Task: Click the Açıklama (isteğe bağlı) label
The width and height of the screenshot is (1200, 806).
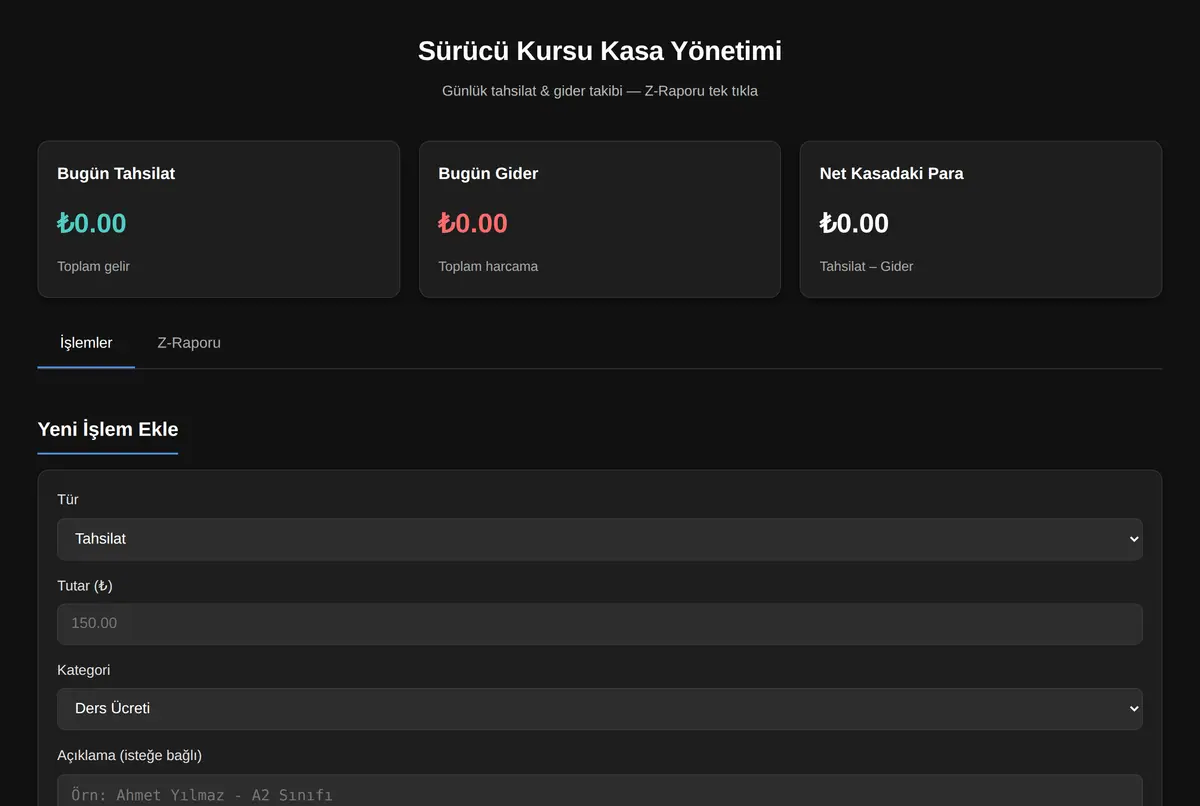Action: click(130, 756)
